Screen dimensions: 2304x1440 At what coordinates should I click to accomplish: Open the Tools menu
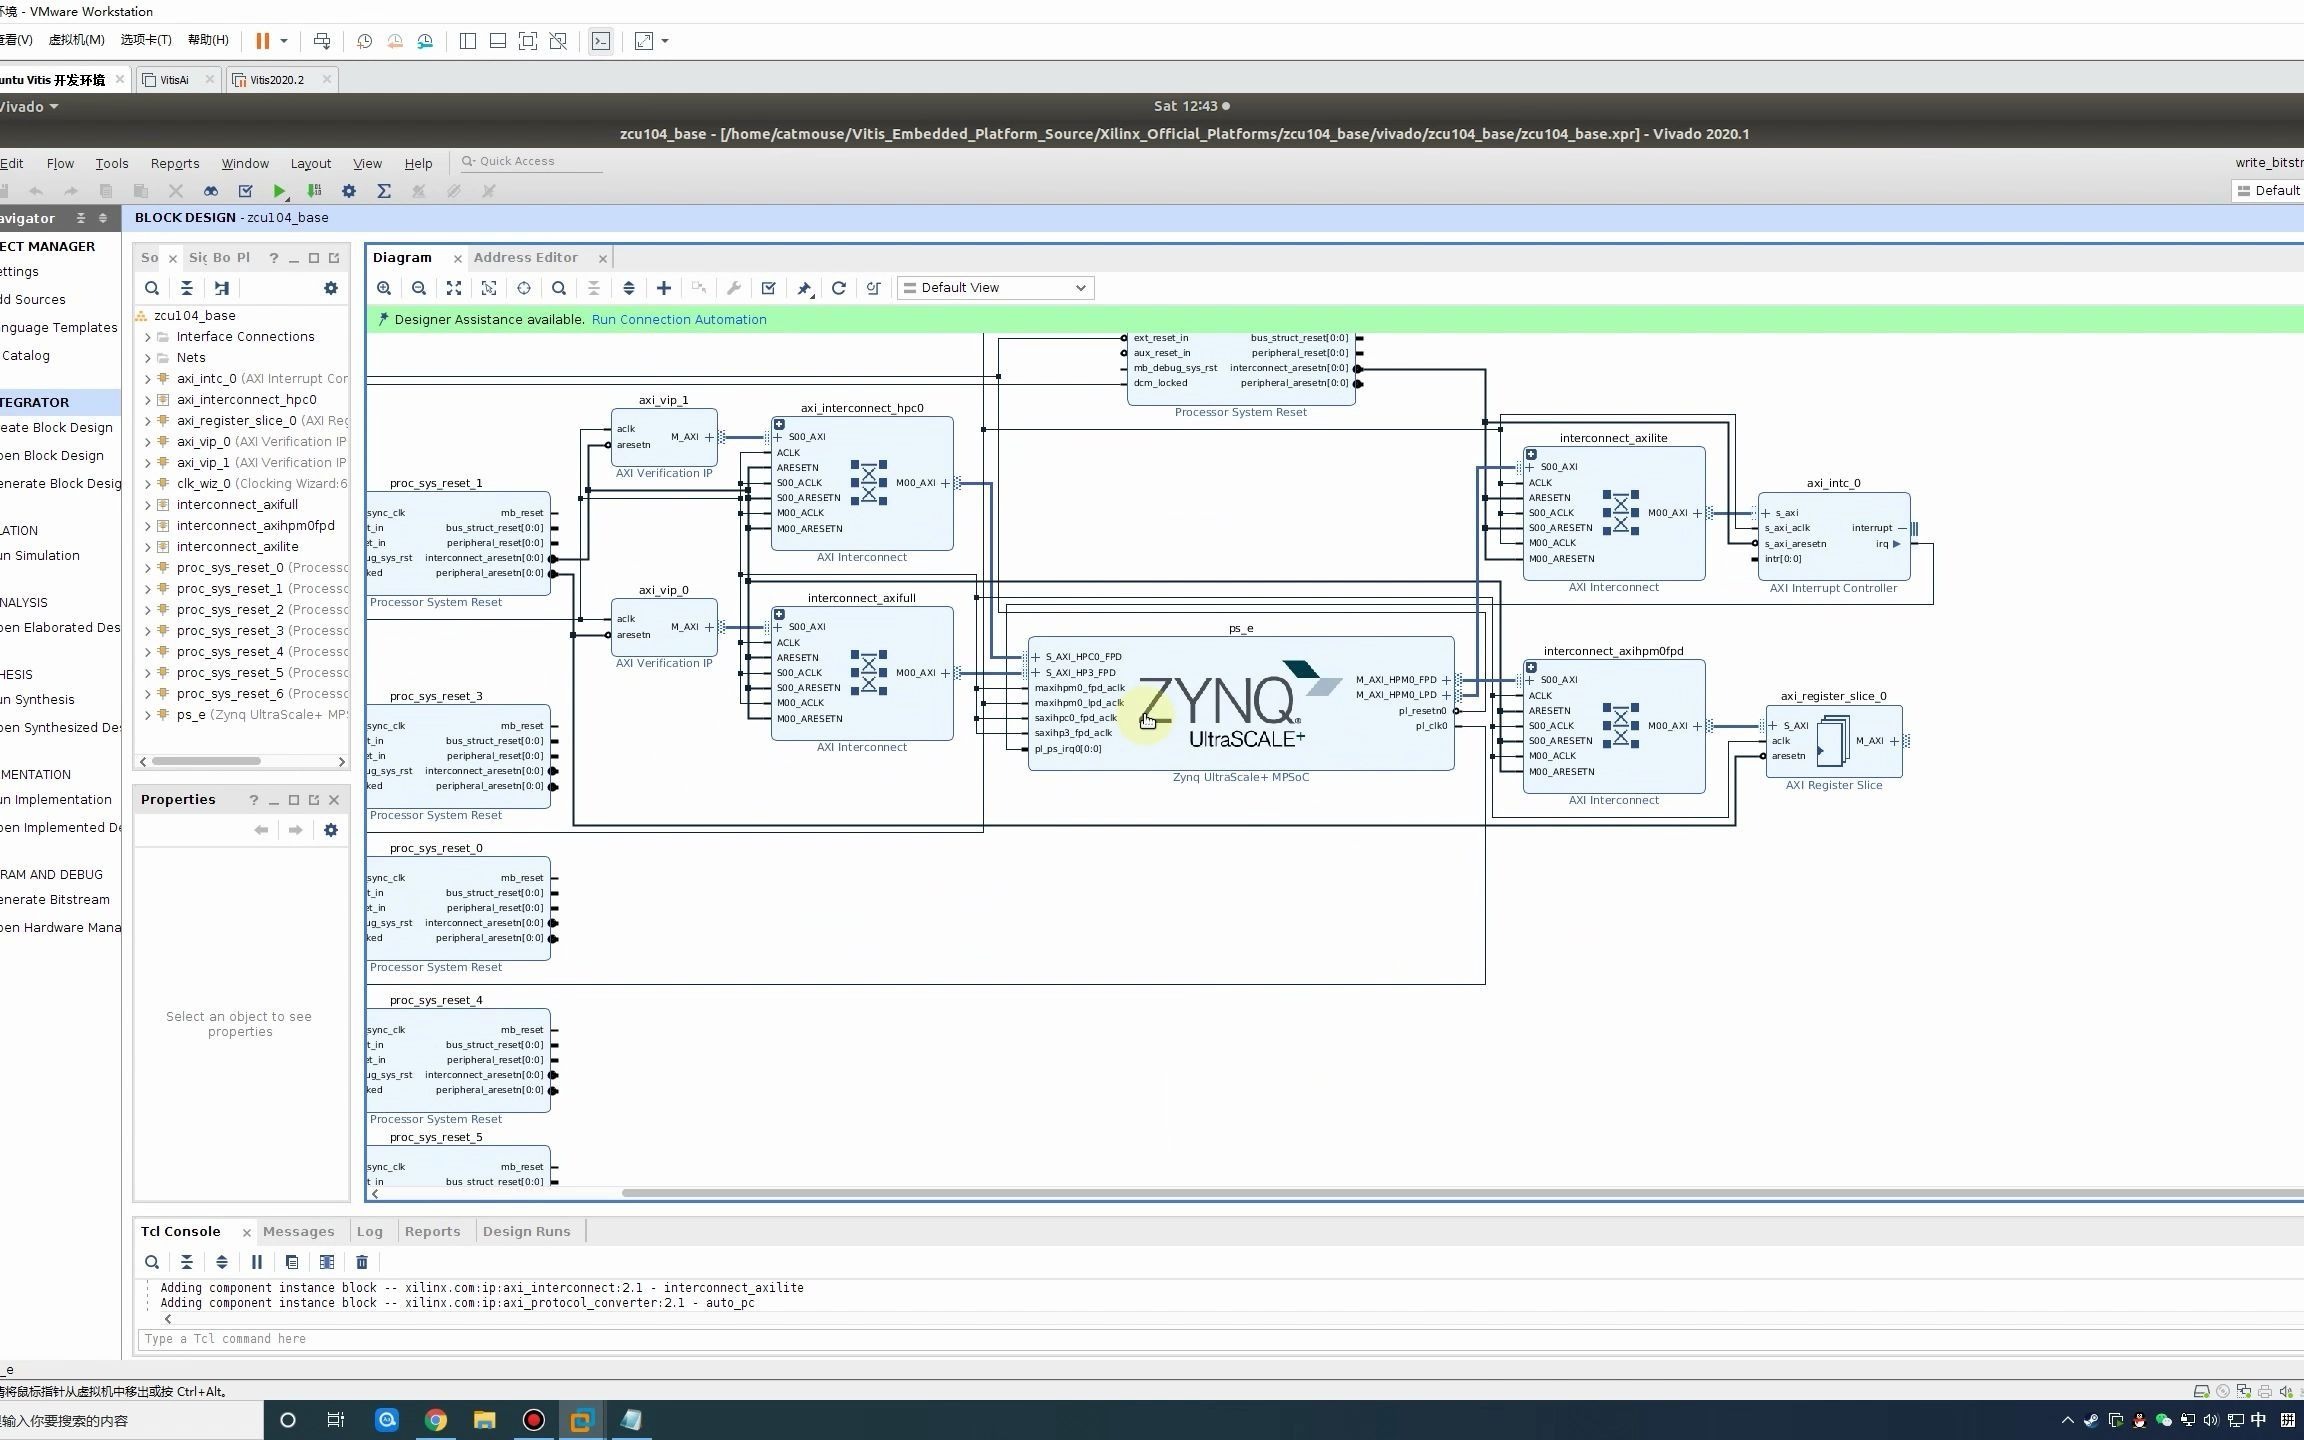tap(112, 164)
